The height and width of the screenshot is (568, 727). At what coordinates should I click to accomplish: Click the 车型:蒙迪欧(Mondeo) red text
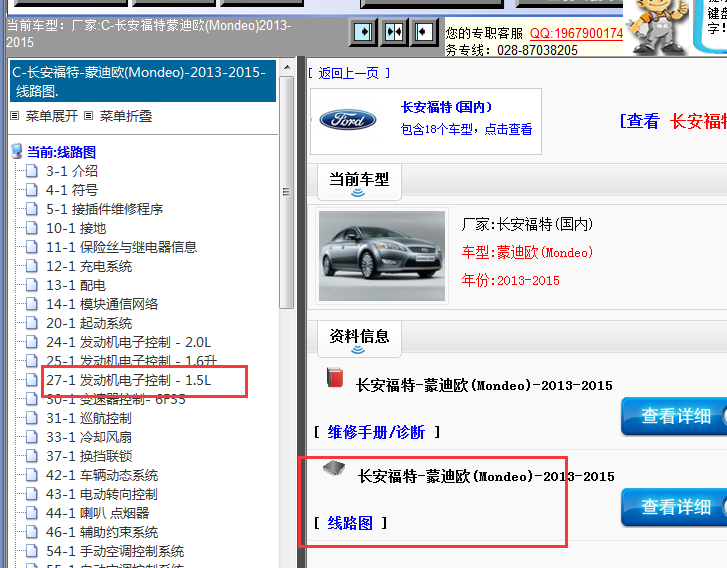point(527,253)
